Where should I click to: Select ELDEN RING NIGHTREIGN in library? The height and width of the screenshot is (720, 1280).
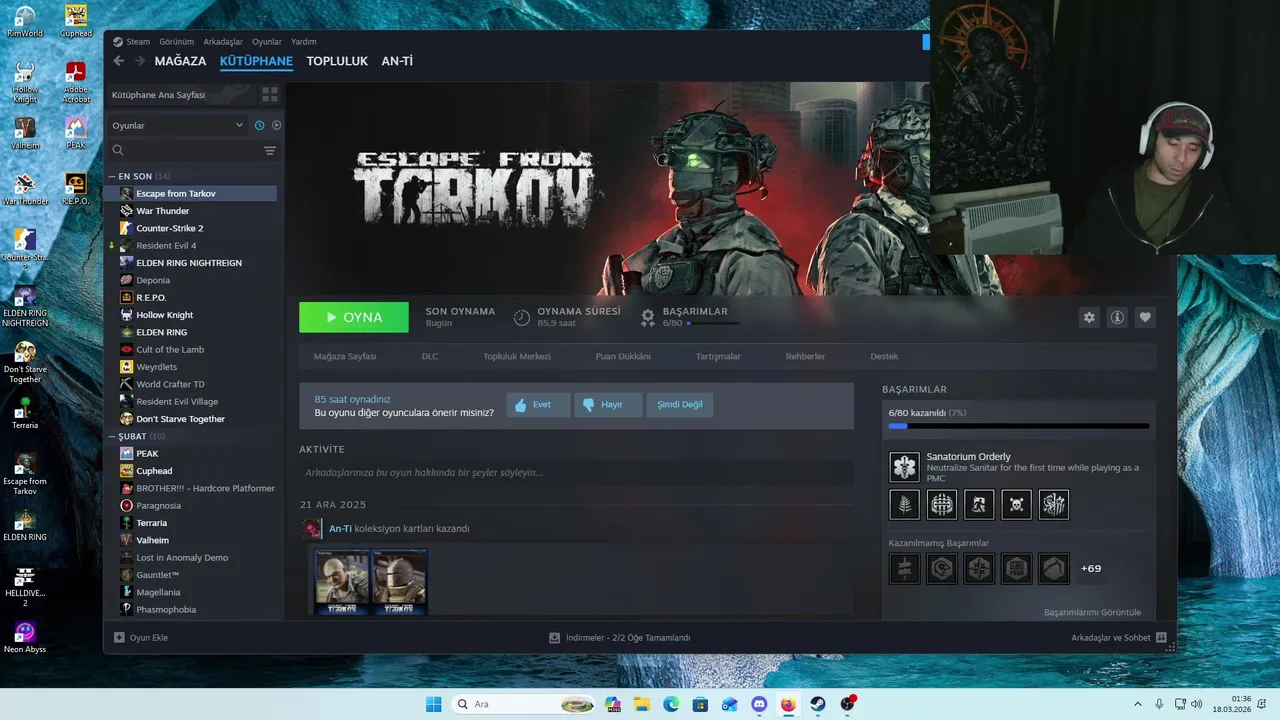tap(190, 263)
